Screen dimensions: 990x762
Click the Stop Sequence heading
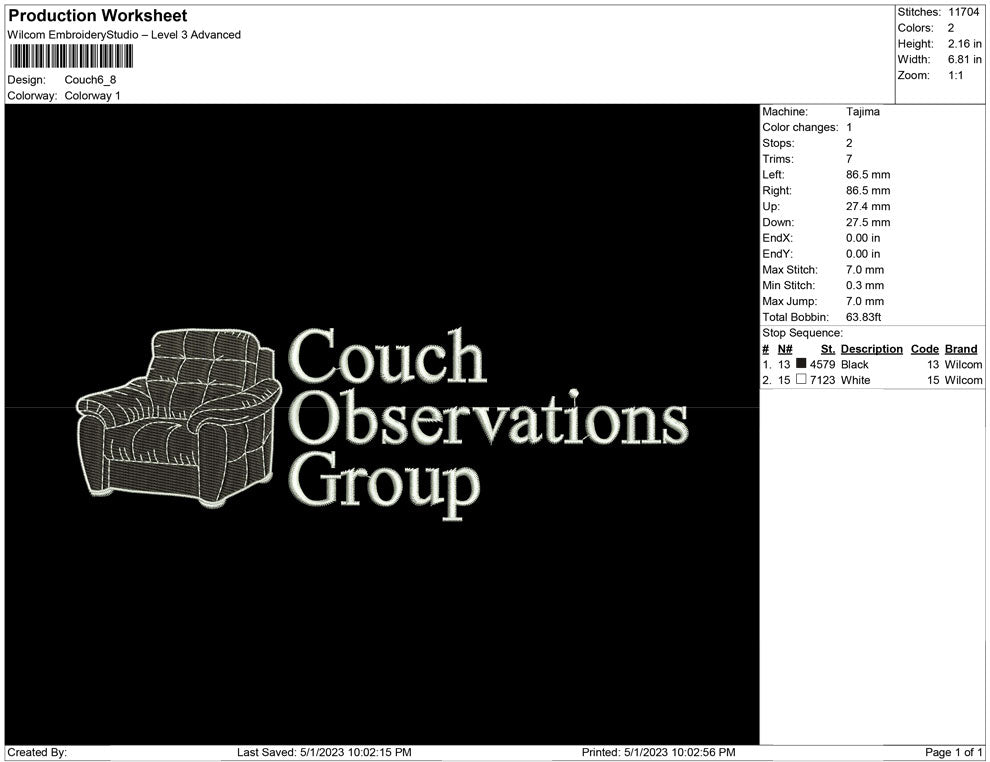click(802, 333)
